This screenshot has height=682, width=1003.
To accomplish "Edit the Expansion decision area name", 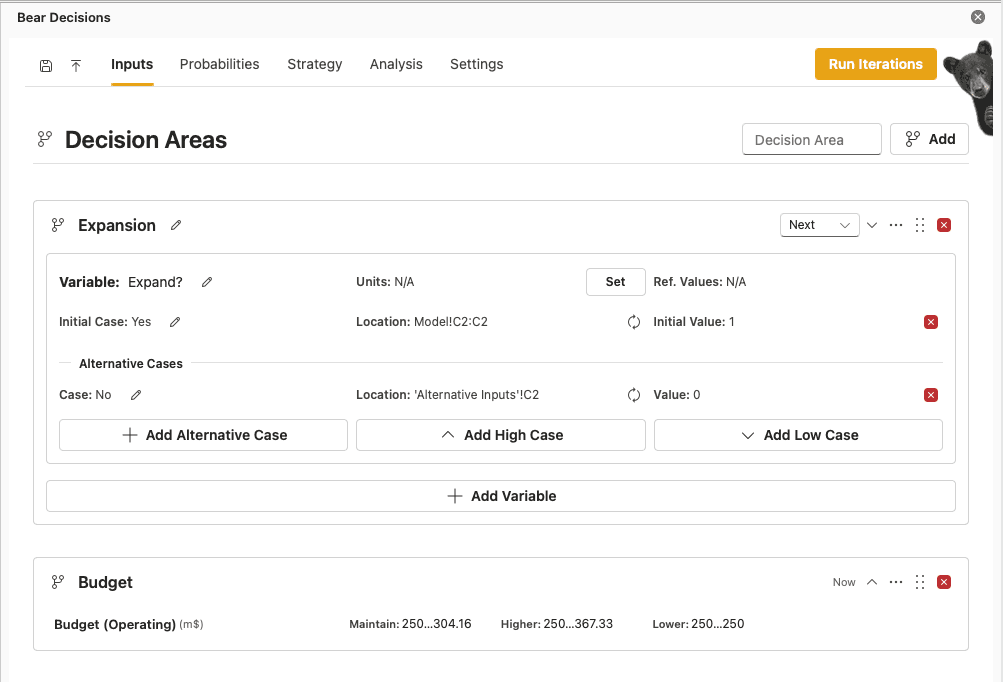I will pyautogui.click(x=176, y=225).
